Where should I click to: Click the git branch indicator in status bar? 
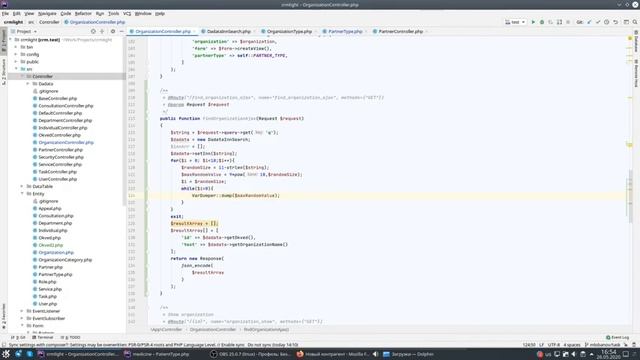point(603,345)
